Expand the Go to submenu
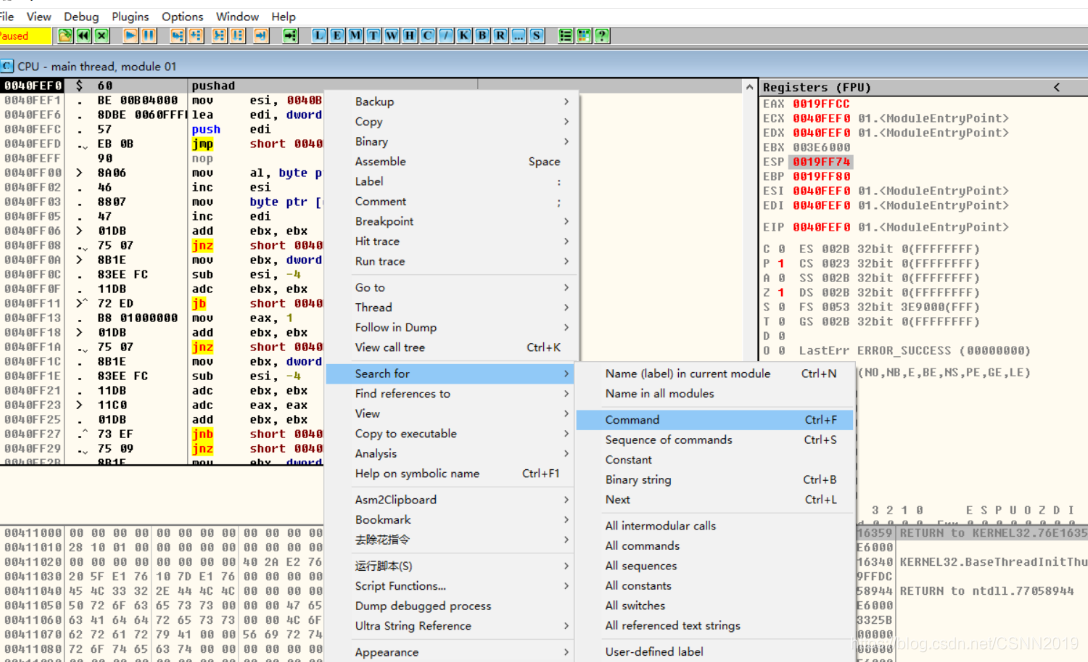This screenshot has width=1088, height=662. (452, 287)
